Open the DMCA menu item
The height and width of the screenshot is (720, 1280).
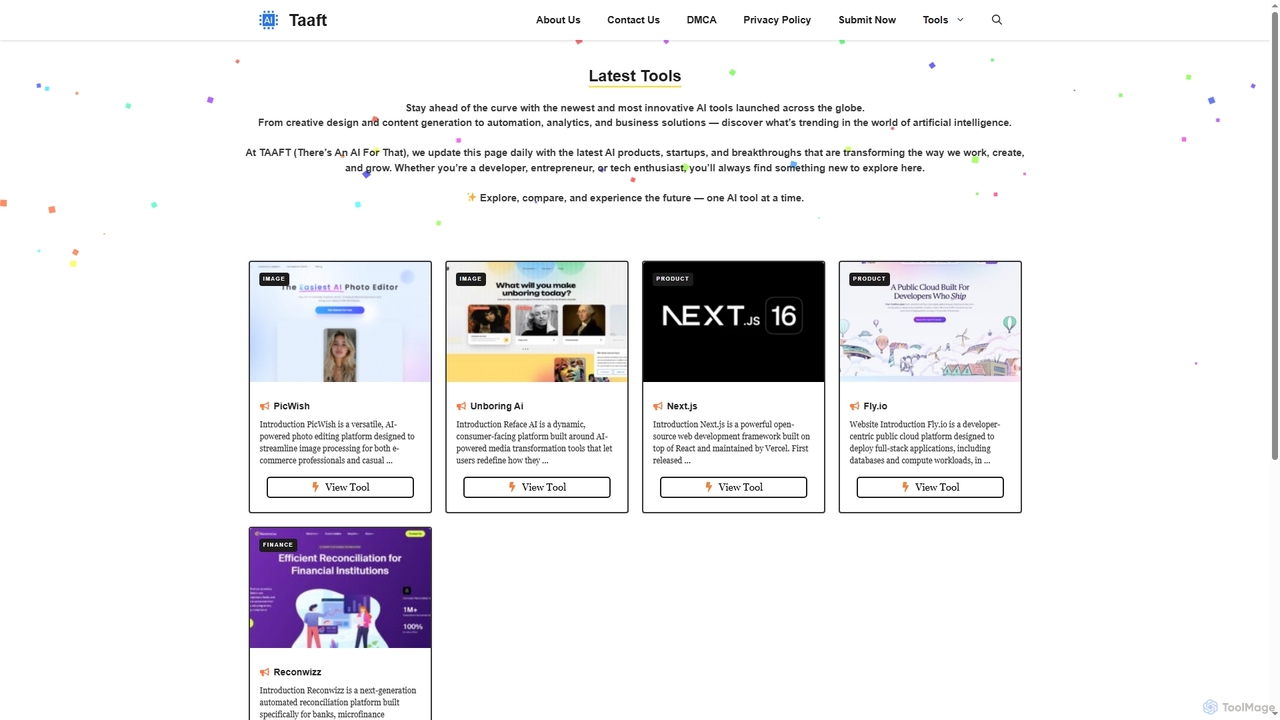tap(702, 20)
